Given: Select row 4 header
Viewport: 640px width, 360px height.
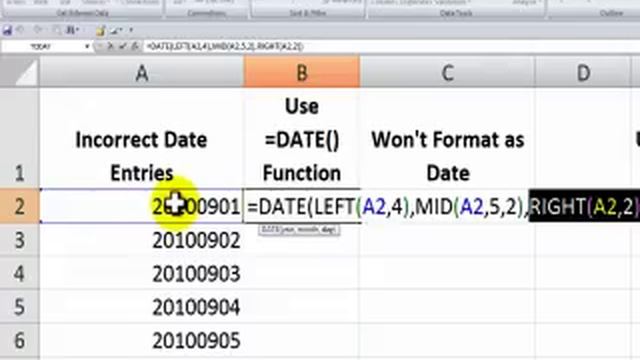Looking at the screenshot, I should (x=20, y=273).
